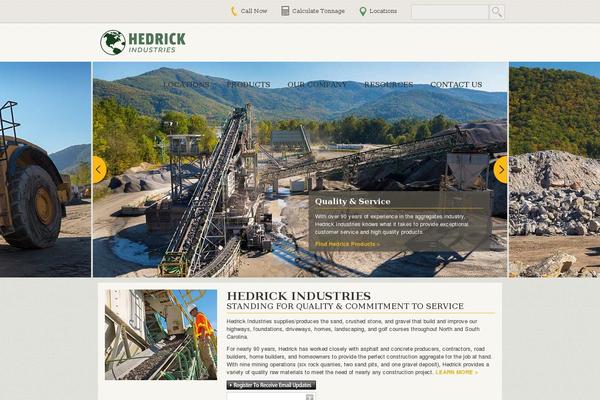Follow the LEARN MORE link
This screenshot has height=400, width=600.
pos(457,372)
